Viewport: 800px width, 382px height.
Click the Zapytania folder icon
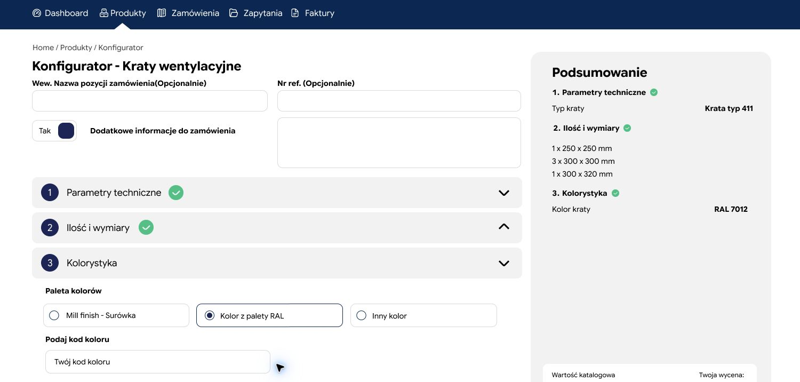[x=233, y=13]
